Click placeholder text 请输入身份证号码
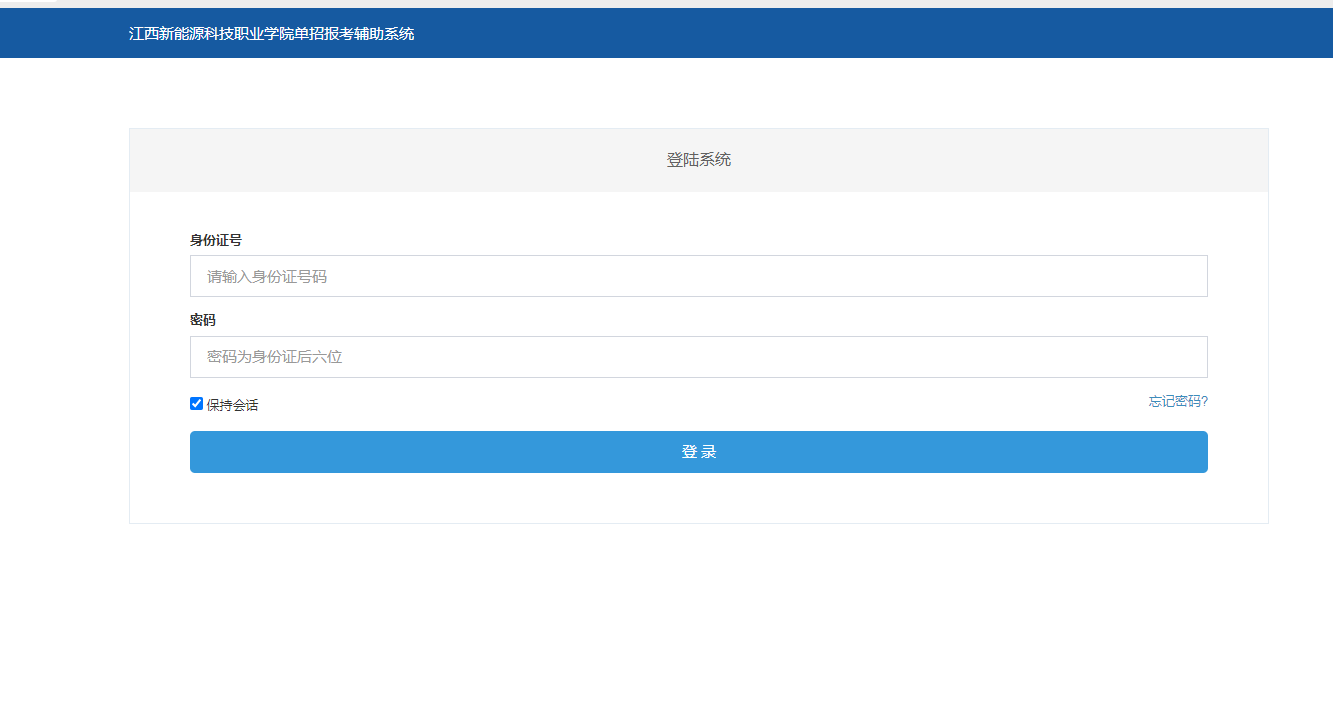 click(x=267, y=277)
